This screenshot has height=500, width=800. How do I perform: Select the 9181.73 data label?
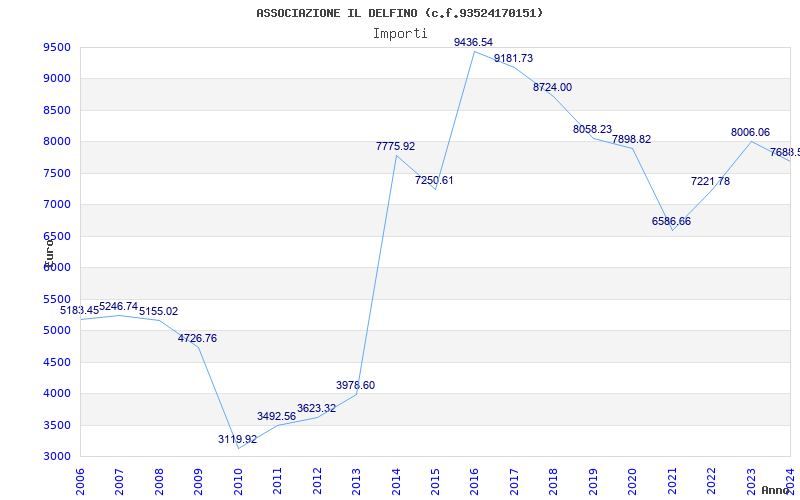[x=513, y=58]
